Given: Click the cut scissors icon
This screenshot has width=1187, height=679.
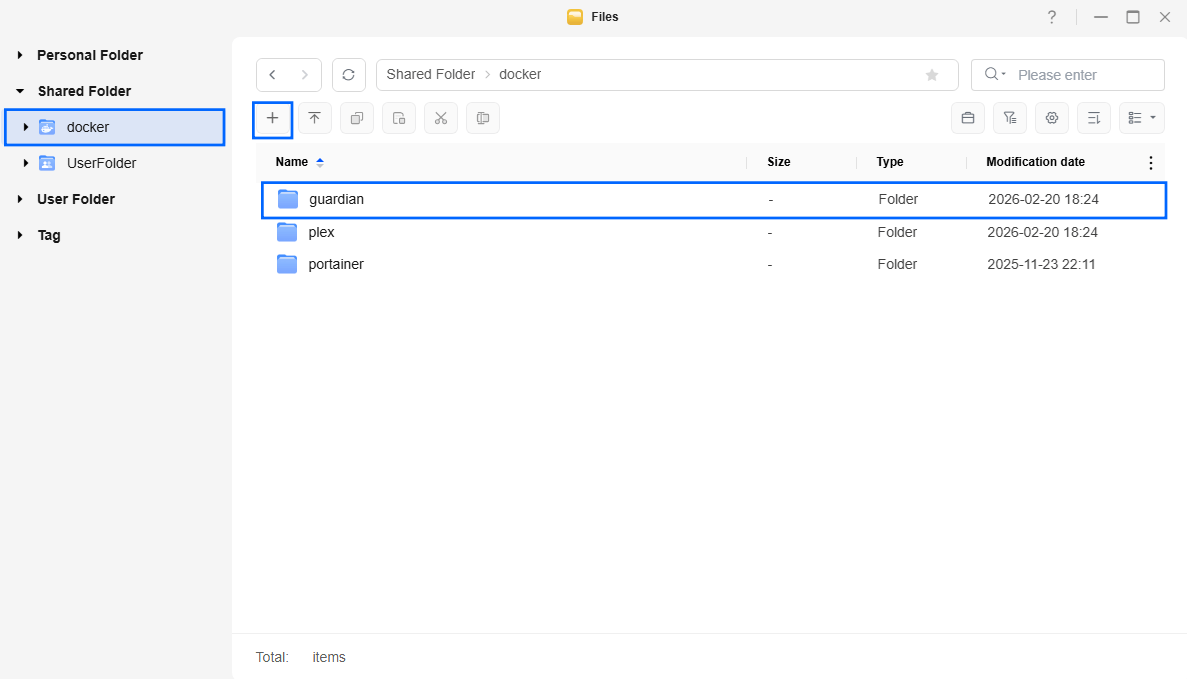Looking at the screenshot, I should (440, 118).
